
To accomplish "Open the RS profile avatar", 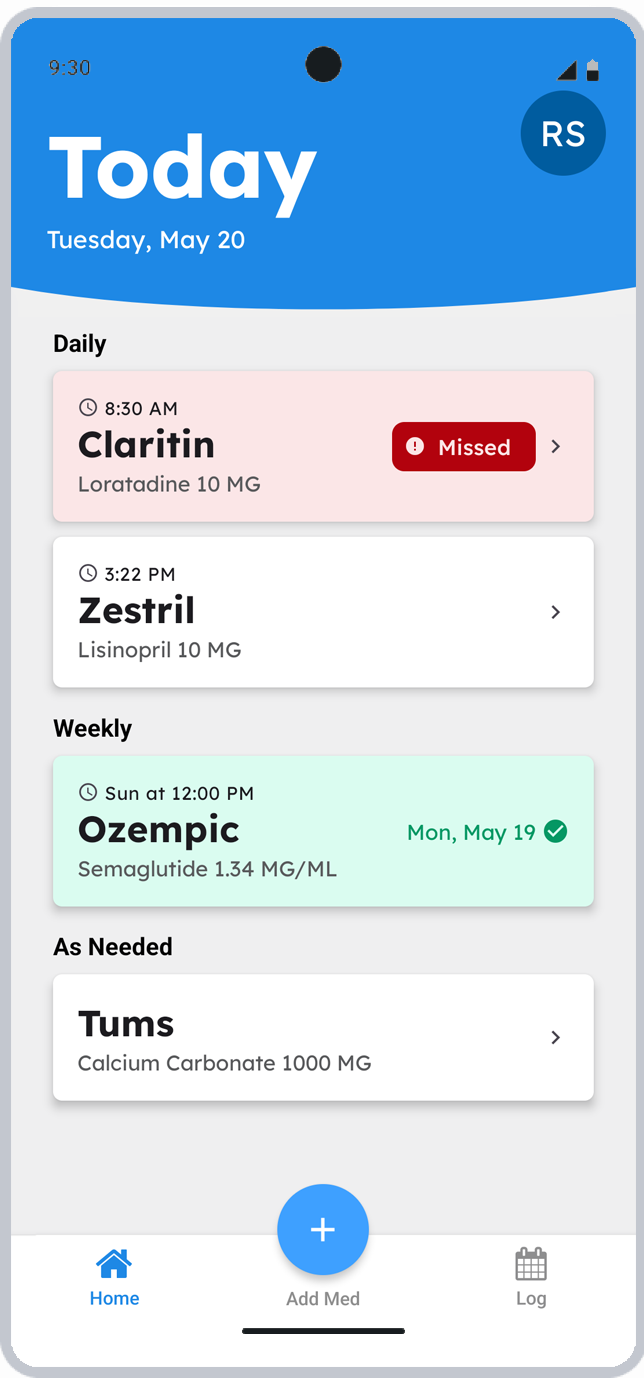I will 563,133.
